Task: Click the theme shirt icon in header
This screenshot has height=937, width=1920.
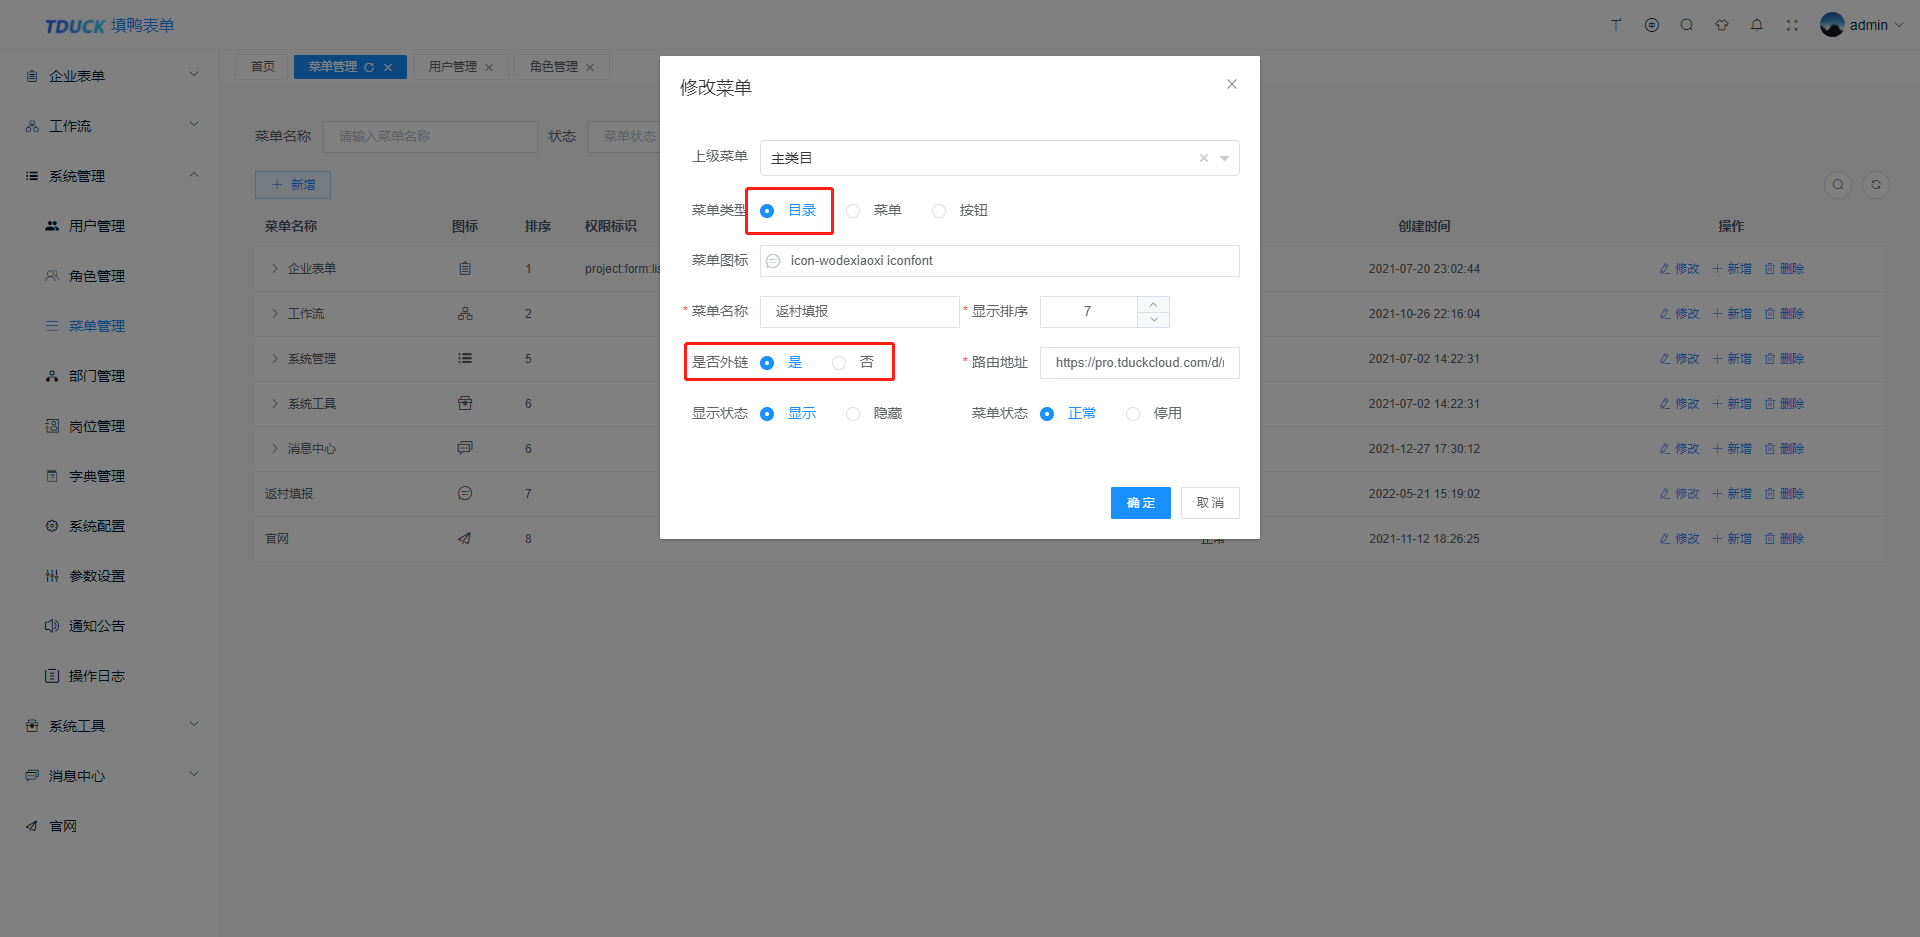Action: [1722, 25]
